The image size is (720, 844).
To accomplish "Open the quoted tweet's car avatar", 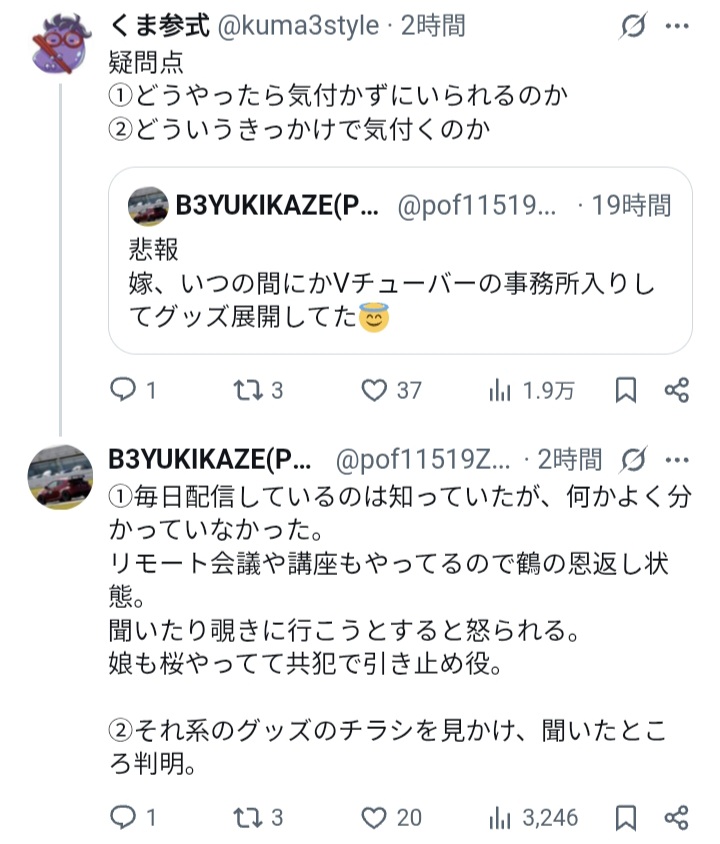I will [x=148, y=207].
